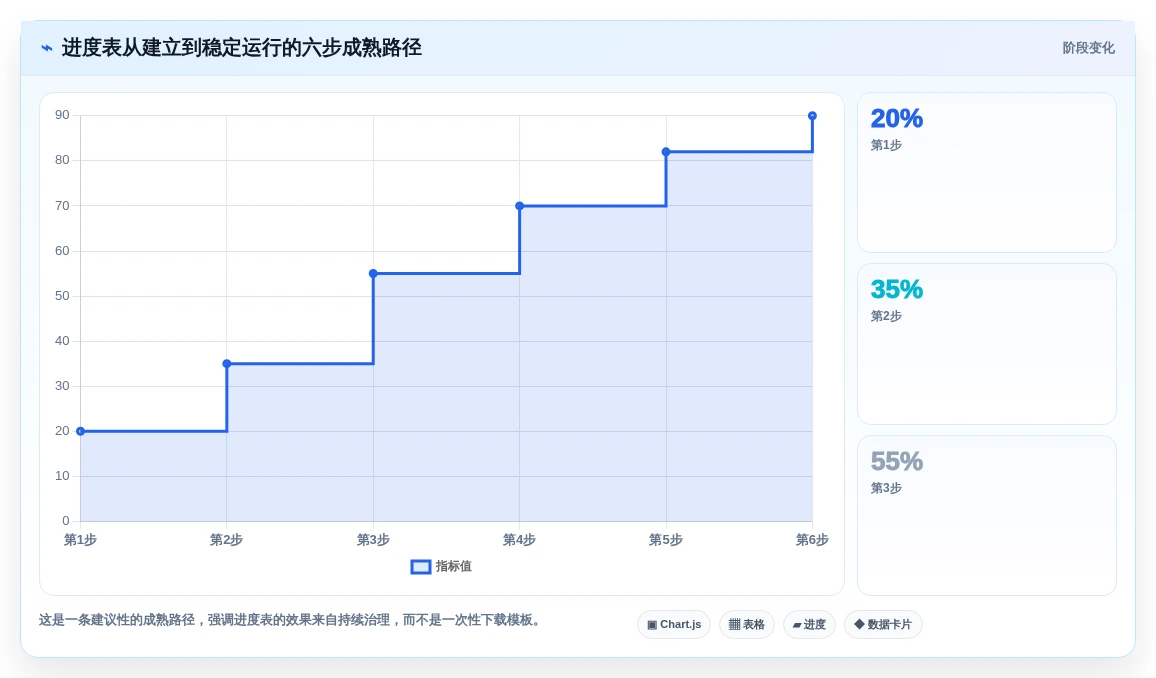Click the 50 y-axis value

(x=63, y=296)
